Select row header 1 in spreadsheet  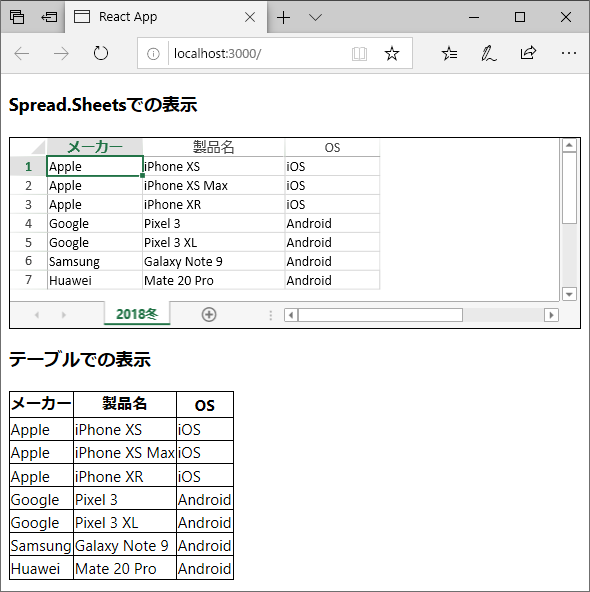click(x=29, y=166)
